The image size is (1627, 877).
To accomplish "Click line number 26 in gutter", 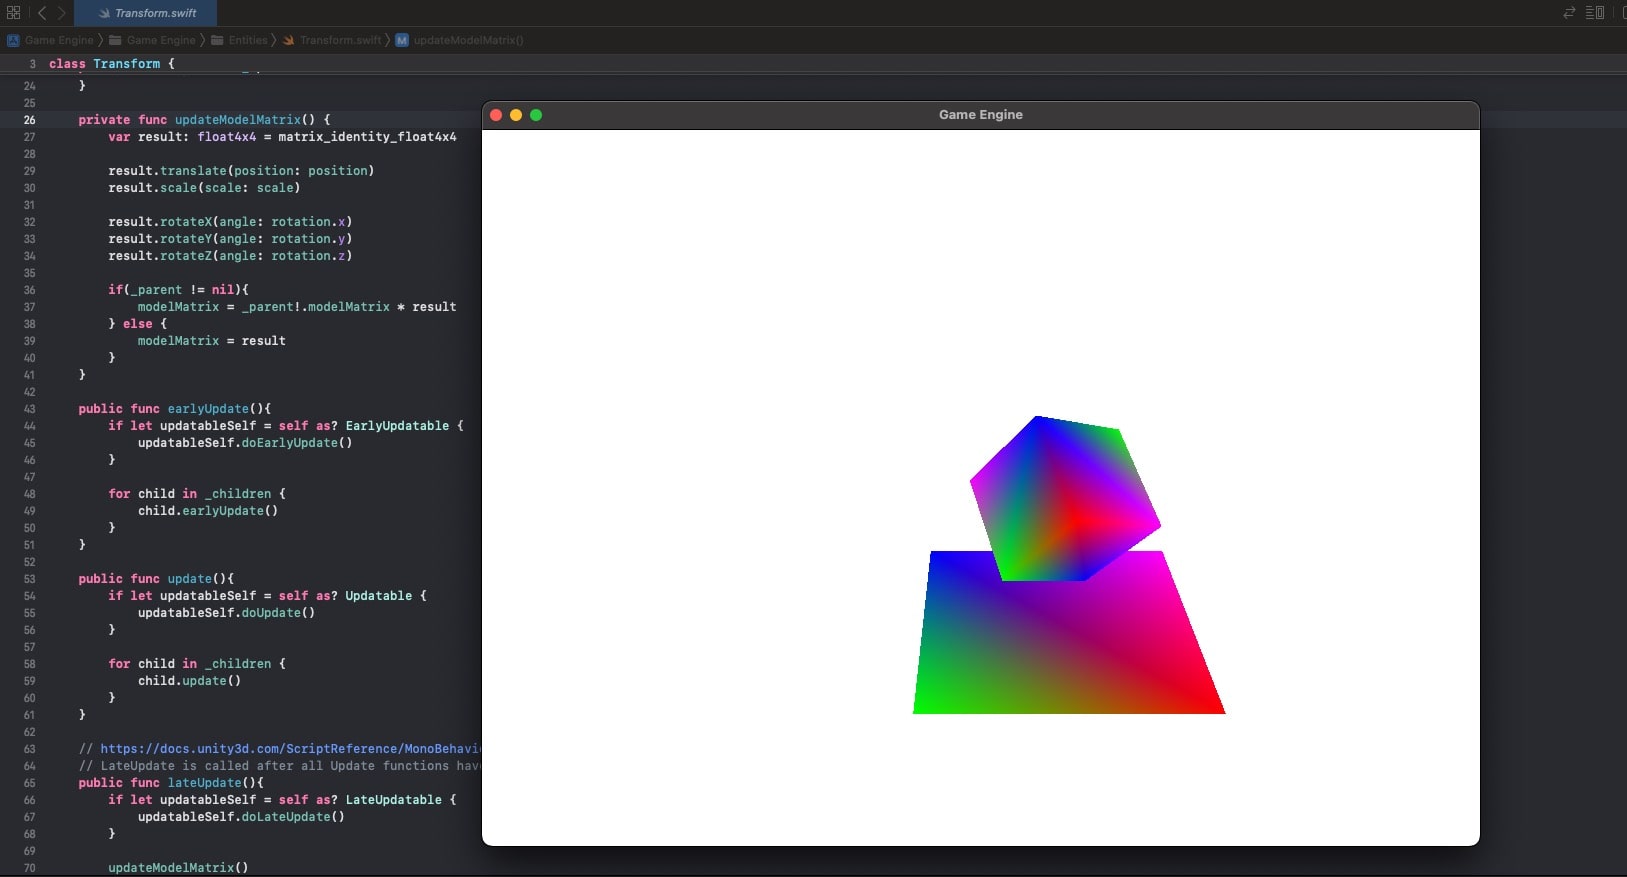I will [29, 120].
